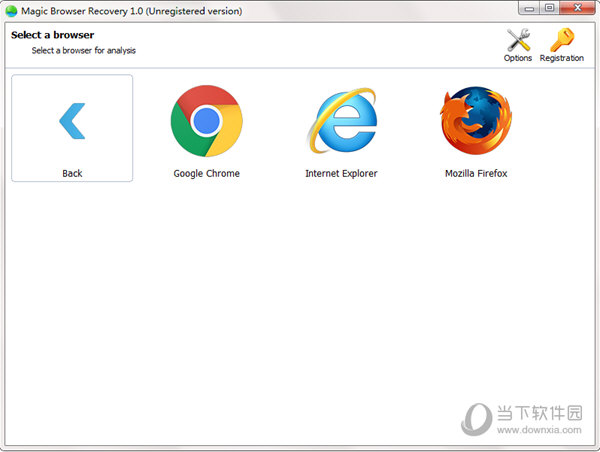This screenshot has width=600, height=452.
Task: Open Registration via the key icon
Action: (x=562, y=40)
